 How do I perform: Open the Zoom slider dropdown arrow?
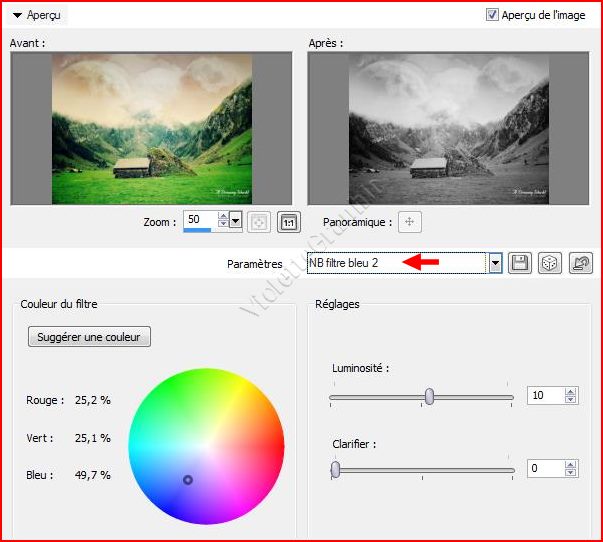pyautogui.click(x=235, y=220)
